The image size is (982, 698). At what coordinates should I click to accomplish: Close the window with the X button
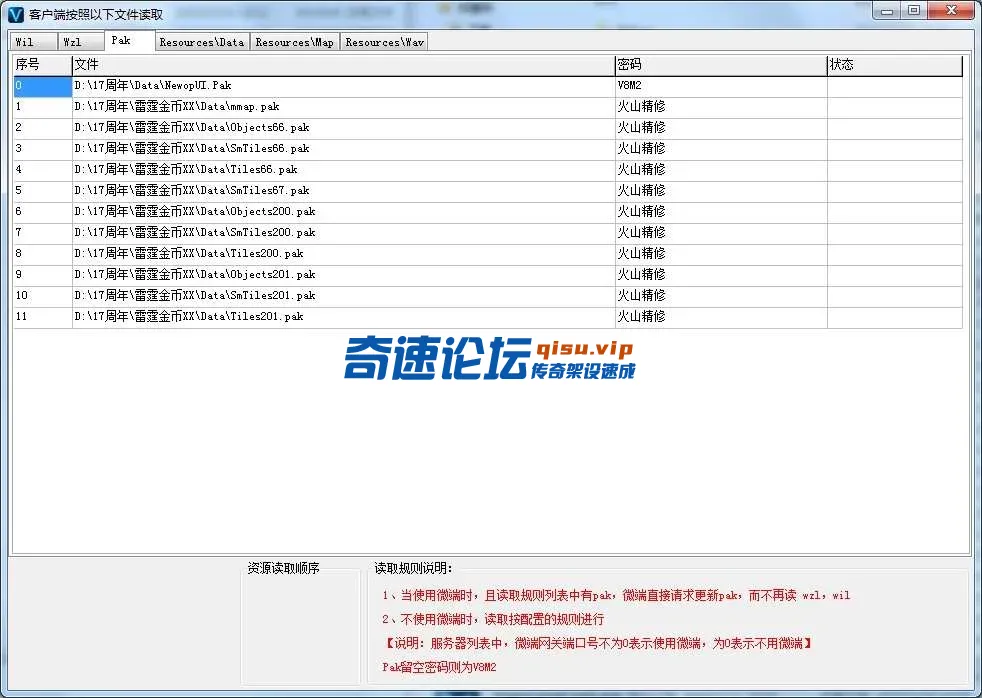coord(951,11)
